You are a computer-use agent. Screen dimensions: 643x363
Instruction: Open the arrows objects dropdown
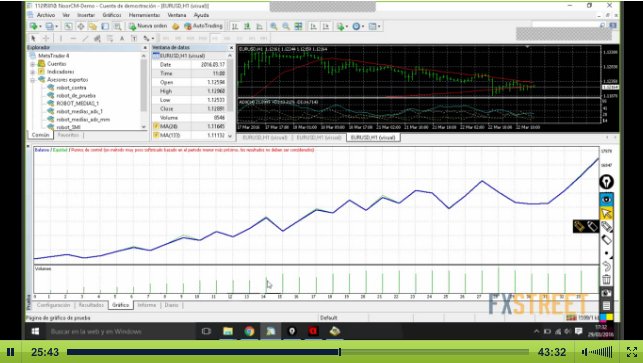(x=148, y=38)
